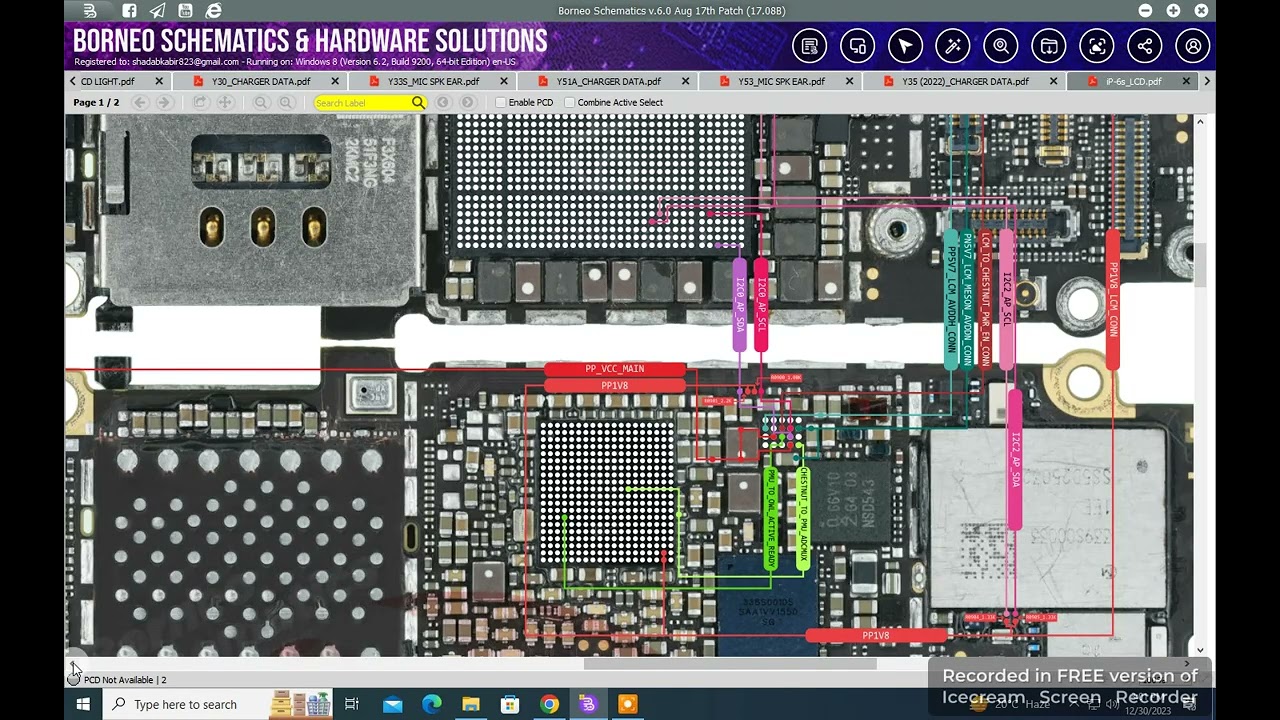1280x720 pixels.
Task: Click the I2C0_AP_SDA purple label
Action: [739, 305]
